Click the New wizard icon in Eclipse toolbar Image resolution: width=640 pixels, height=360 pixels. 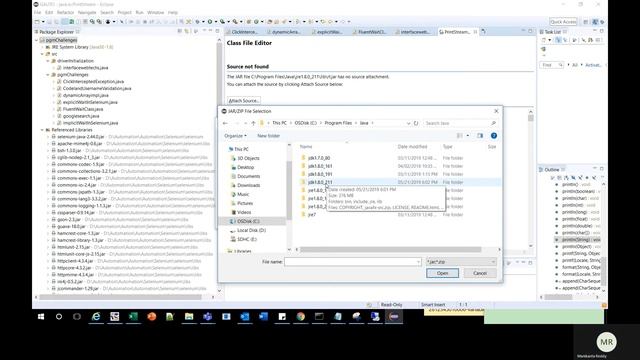(38, 22)
